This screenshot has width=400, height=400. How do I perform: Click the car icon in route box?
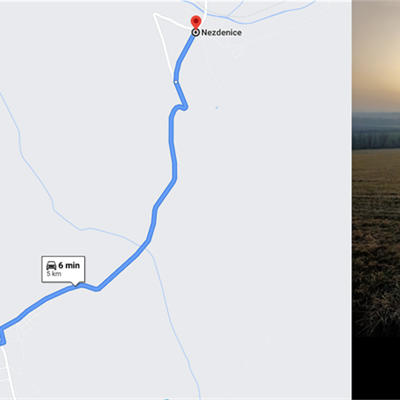click(51, 266)
